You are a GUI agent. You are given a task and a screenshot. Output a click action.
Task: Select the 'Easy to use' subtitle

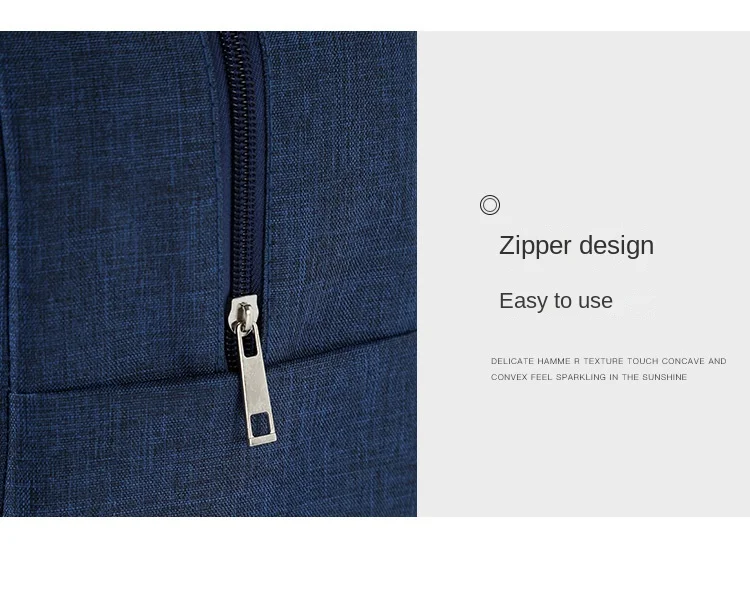(x=556, y=301)
